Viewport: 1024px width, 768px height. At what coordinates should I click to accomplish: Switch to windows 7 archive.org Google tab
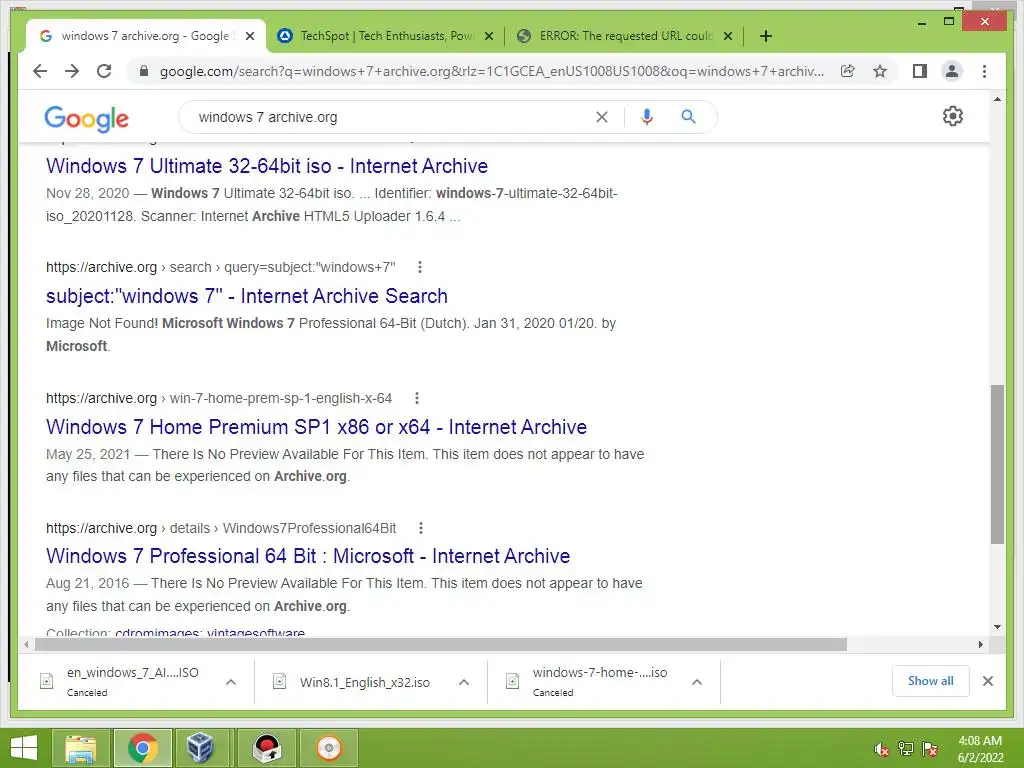(145, 36)
